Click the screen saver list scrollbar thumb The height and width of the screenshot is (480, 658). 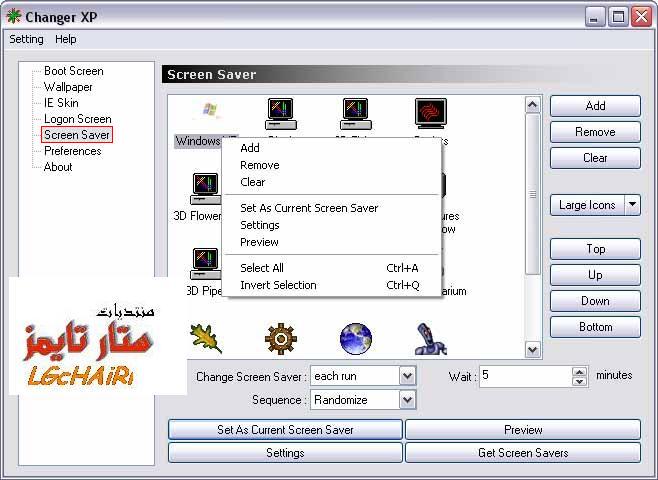[533, 194]
